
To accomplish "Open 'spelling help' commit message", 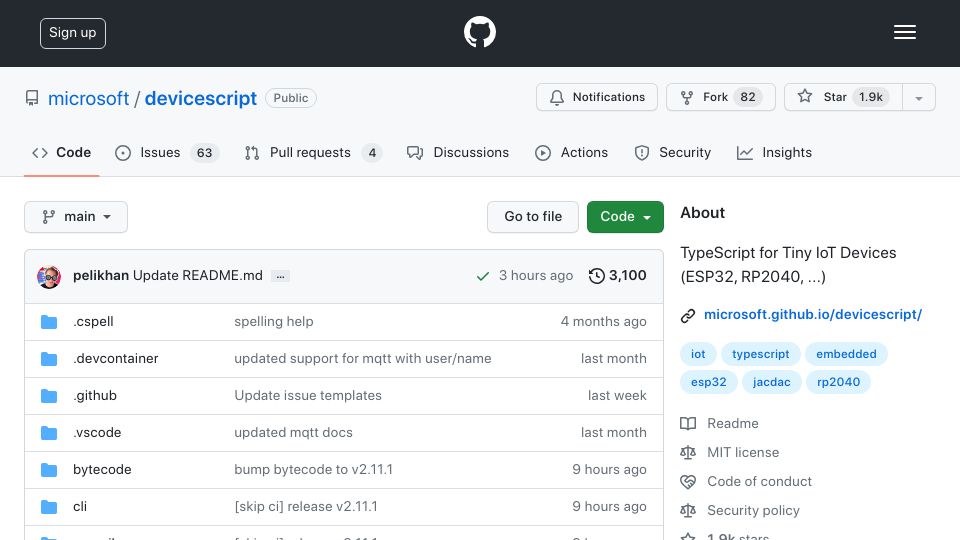I will 274,321.
